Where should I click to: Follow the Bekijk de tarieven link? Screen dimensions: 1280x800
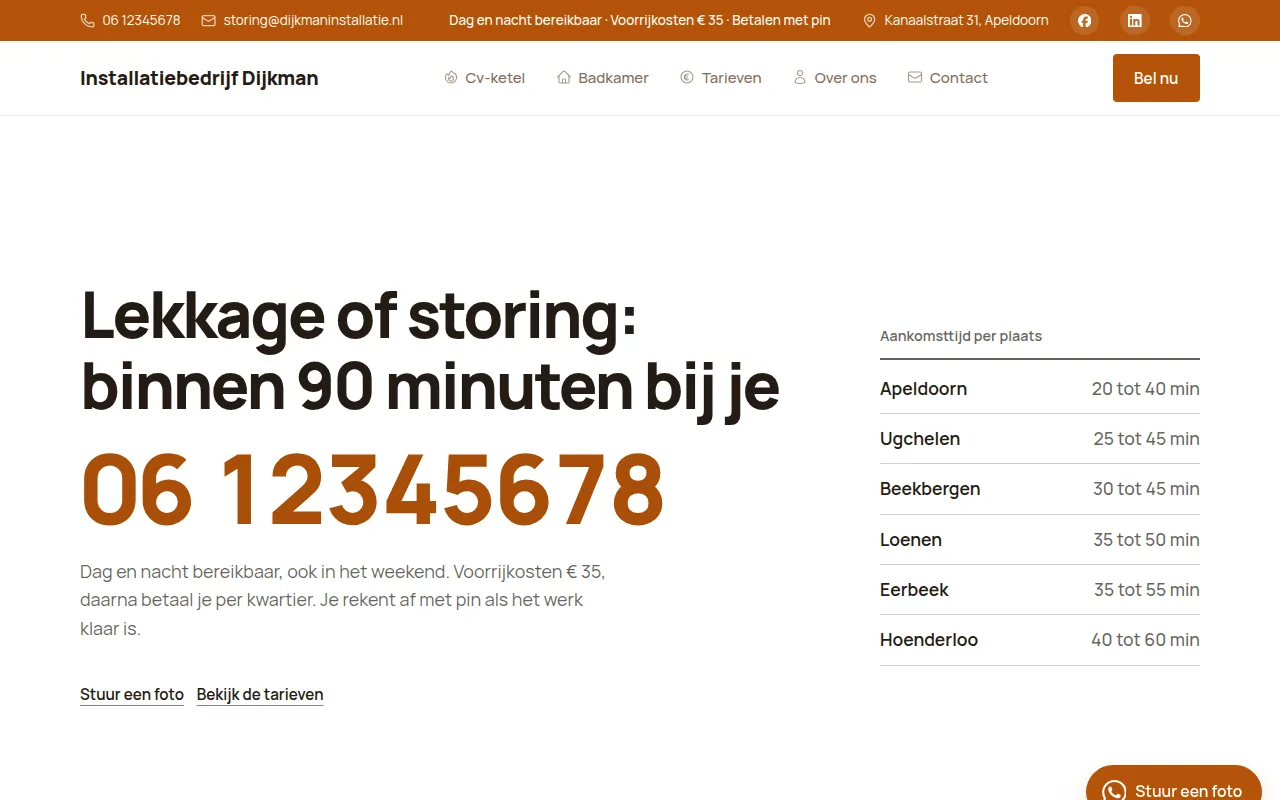pos(260,694)
